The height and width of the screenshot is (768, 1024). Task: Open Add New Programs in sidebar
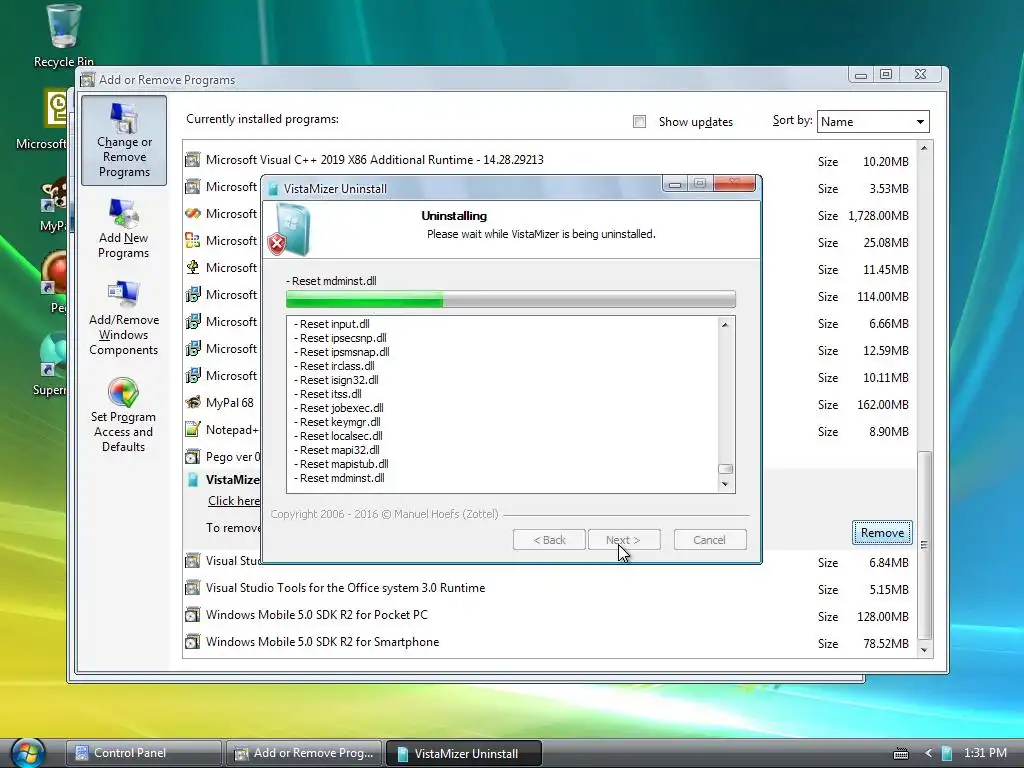pyautogui.click(x=123, y=229)
